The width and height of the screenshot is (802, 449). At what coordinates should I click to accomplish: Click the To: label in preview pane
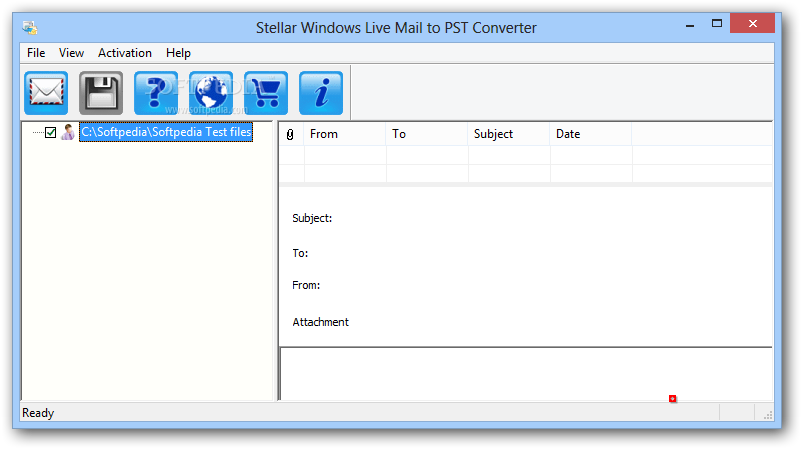pos(300,253)
